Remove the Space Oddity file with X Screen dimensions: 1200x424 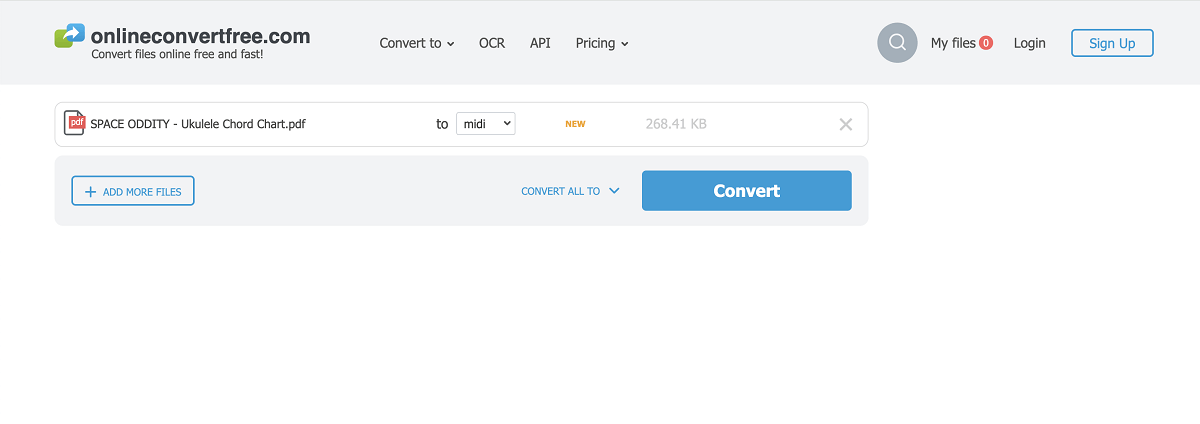pyautogui.click(x=845, y=125)
